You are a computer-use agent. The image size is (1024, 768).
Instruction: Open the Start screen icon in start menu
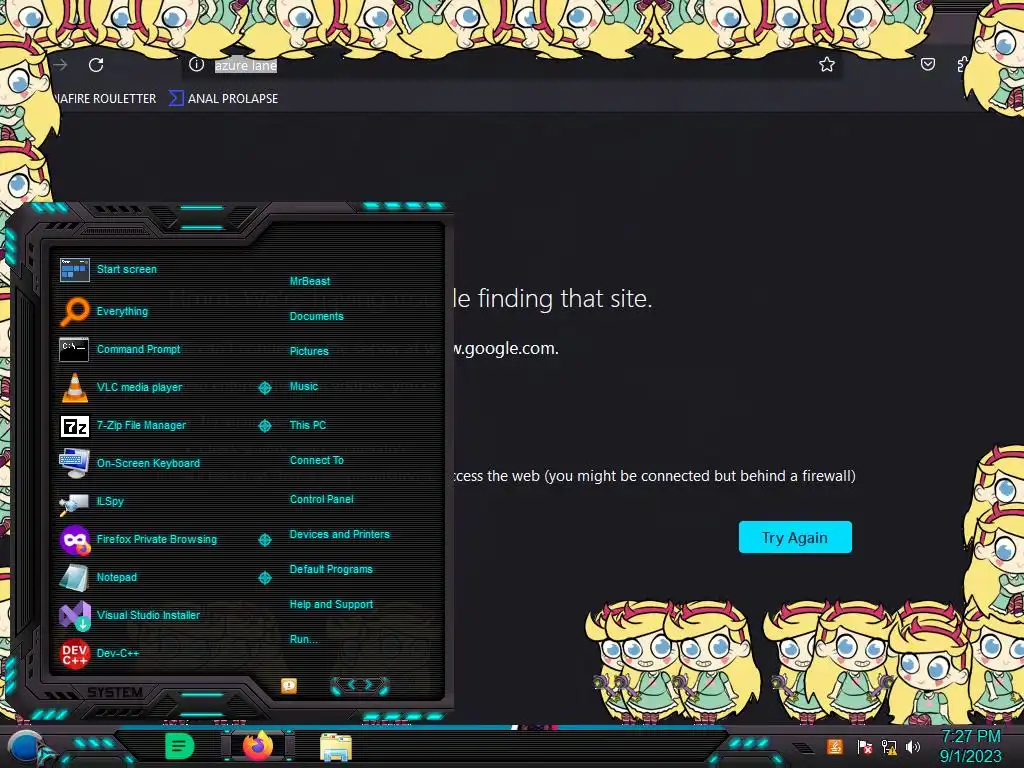point(74,270)
